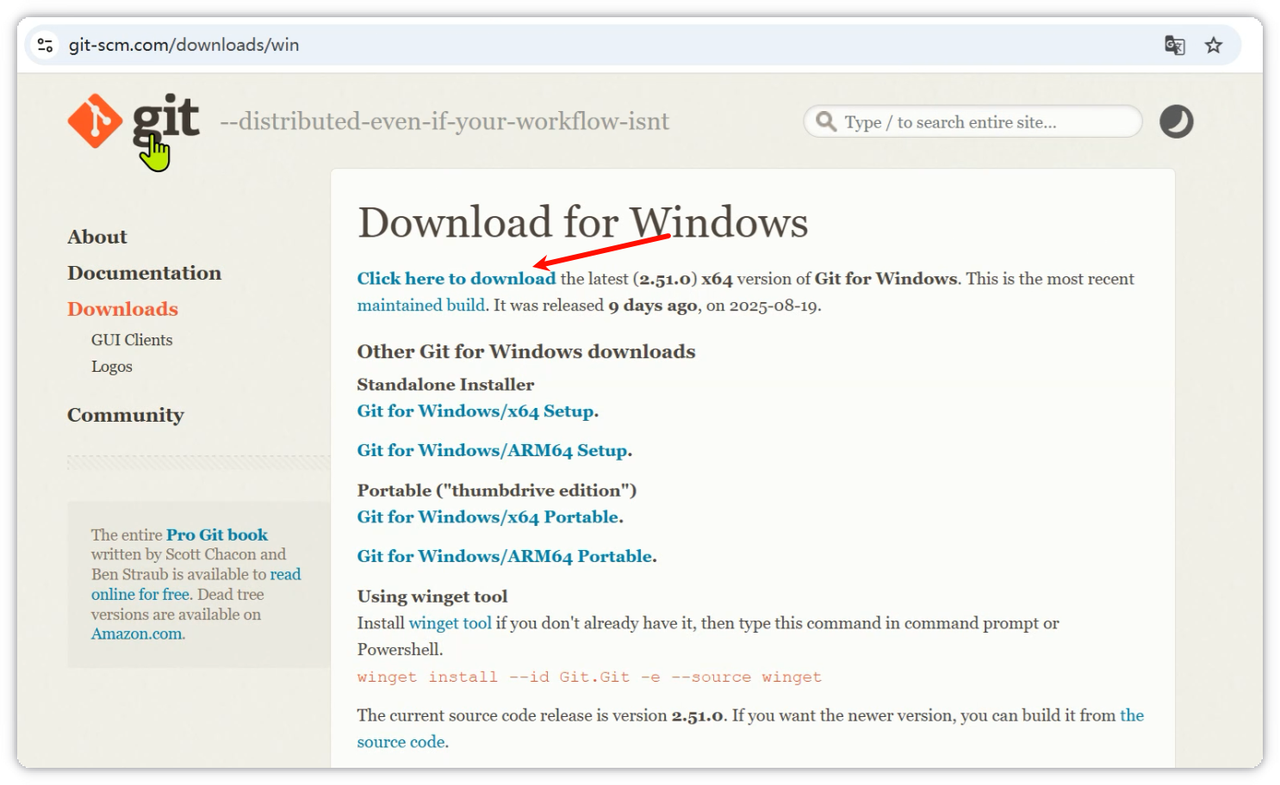Viewport: 1280px width, 785px height.
Task: Open the About sidebar section
Action: click(x=97, y=237)
